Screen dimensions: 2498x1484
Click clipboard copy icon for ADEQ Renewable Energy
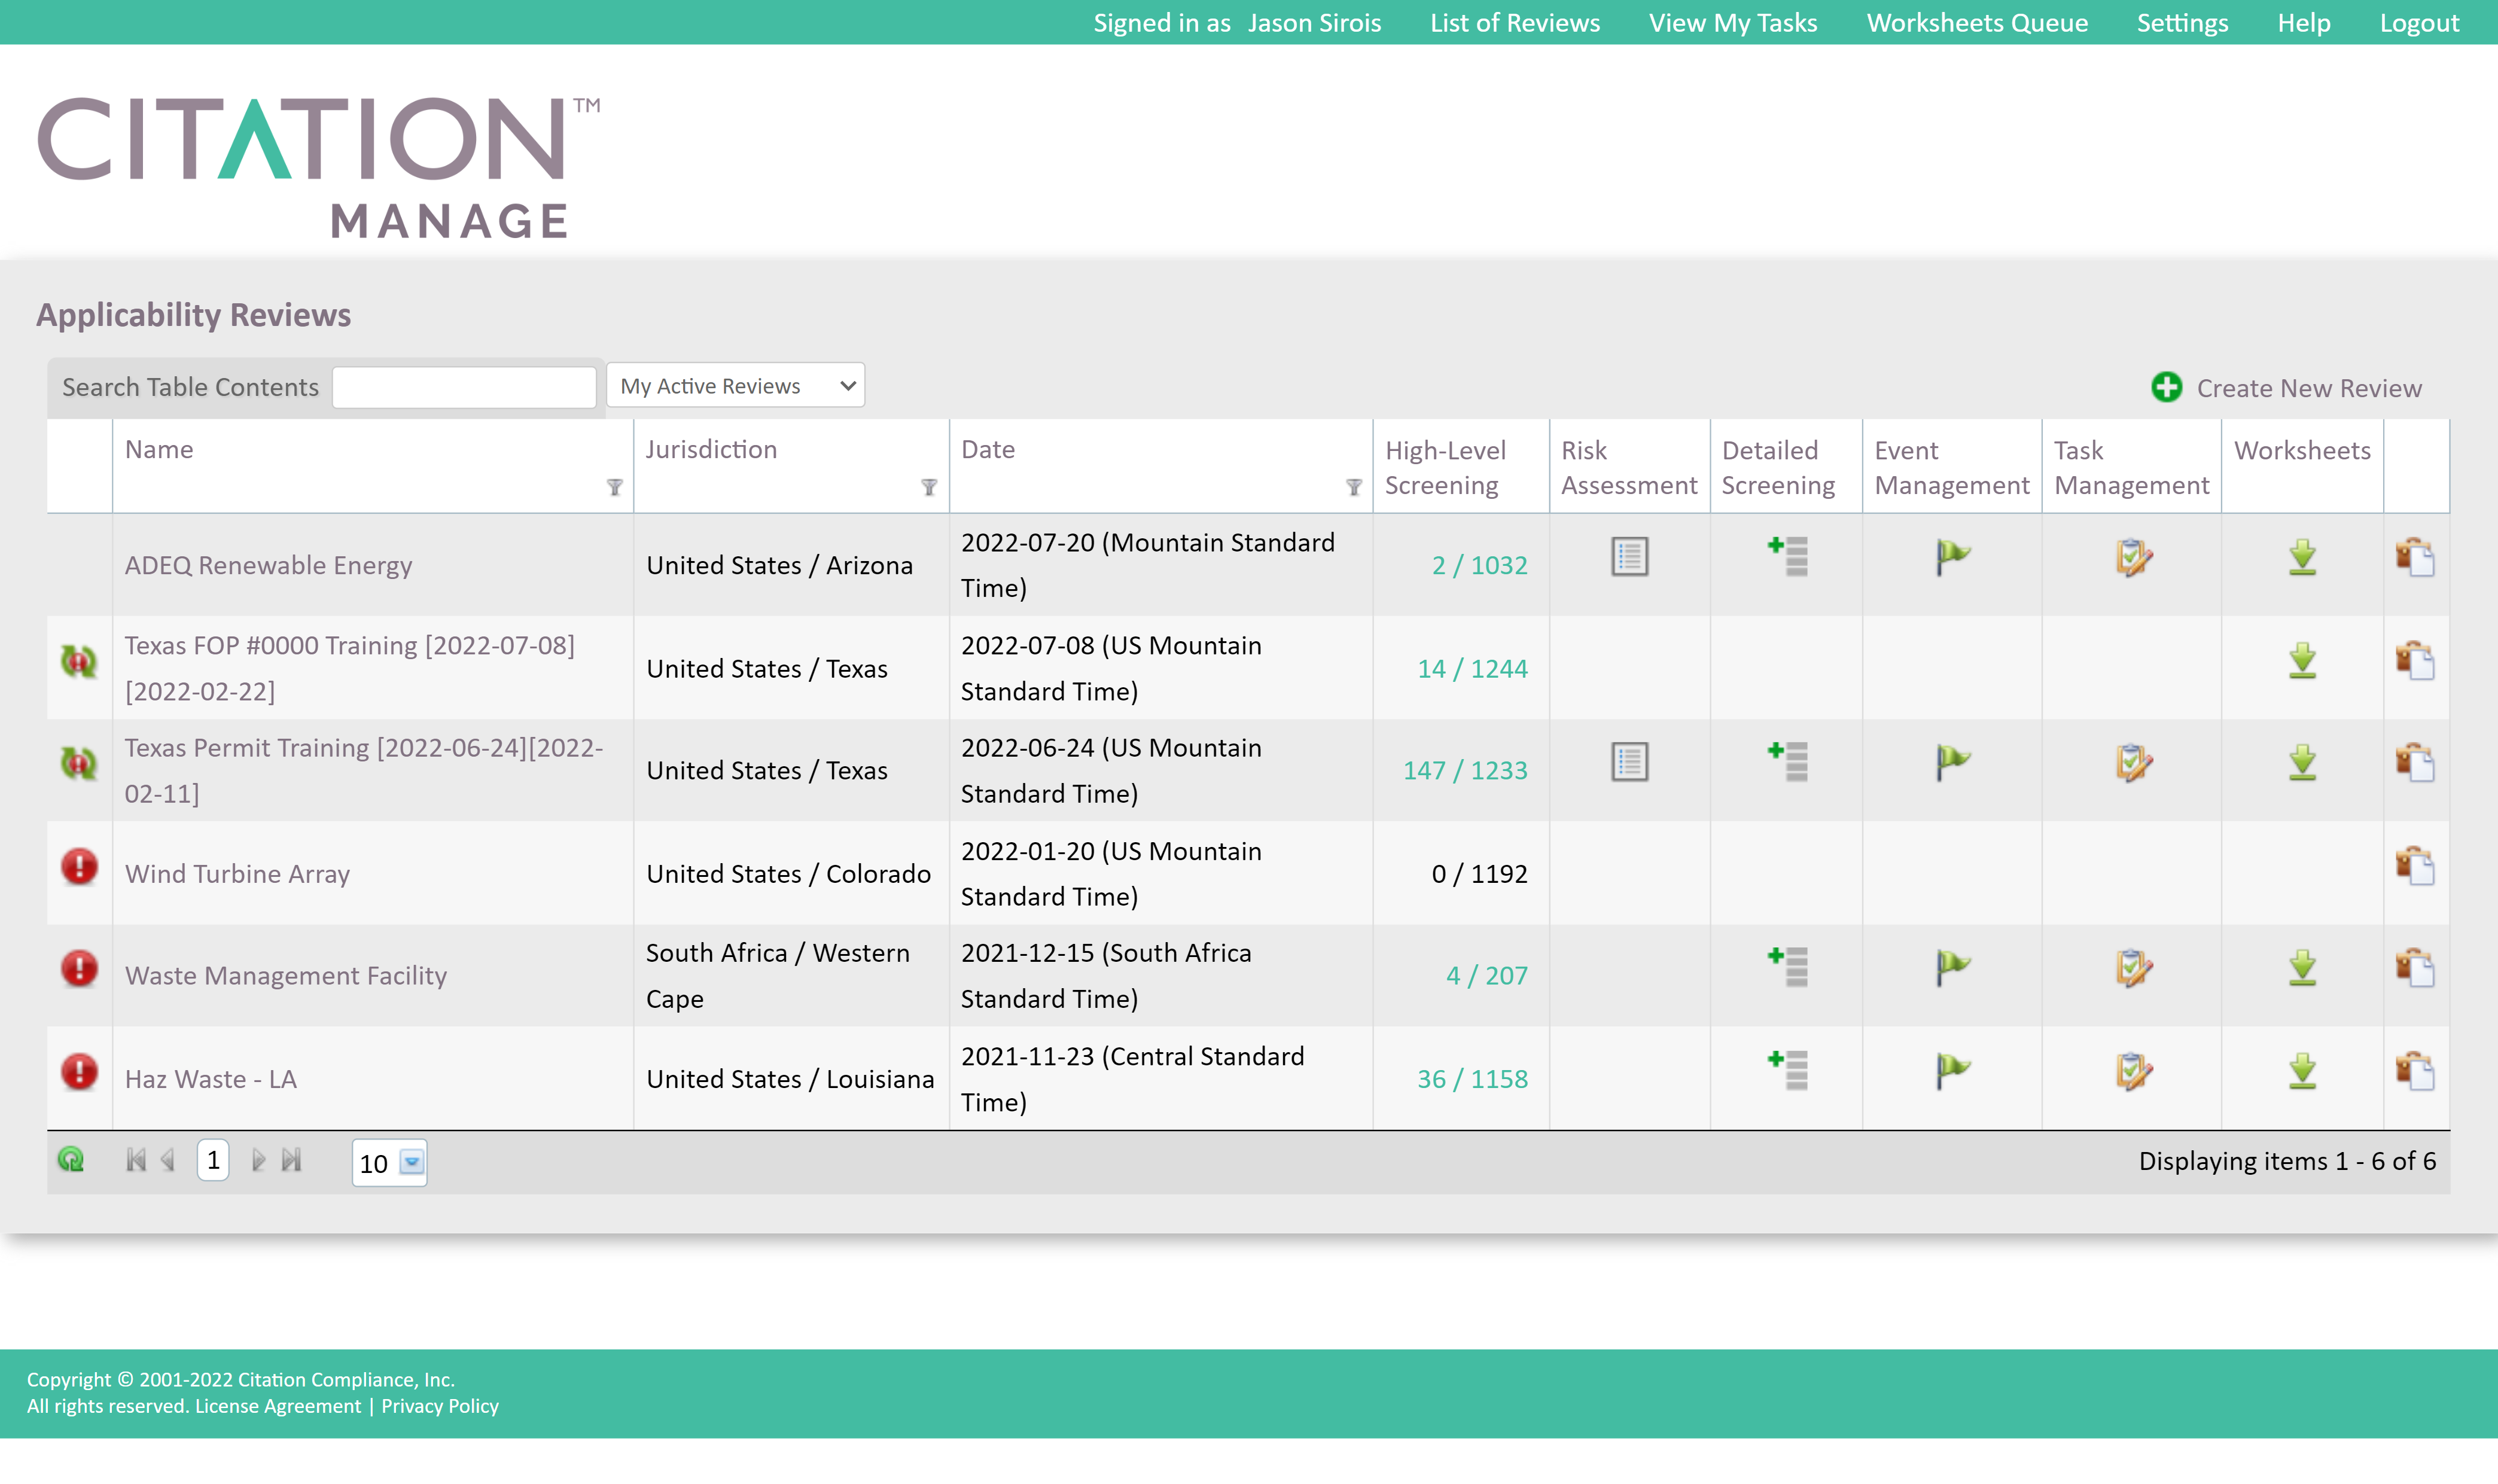[x=2415, y=557]
